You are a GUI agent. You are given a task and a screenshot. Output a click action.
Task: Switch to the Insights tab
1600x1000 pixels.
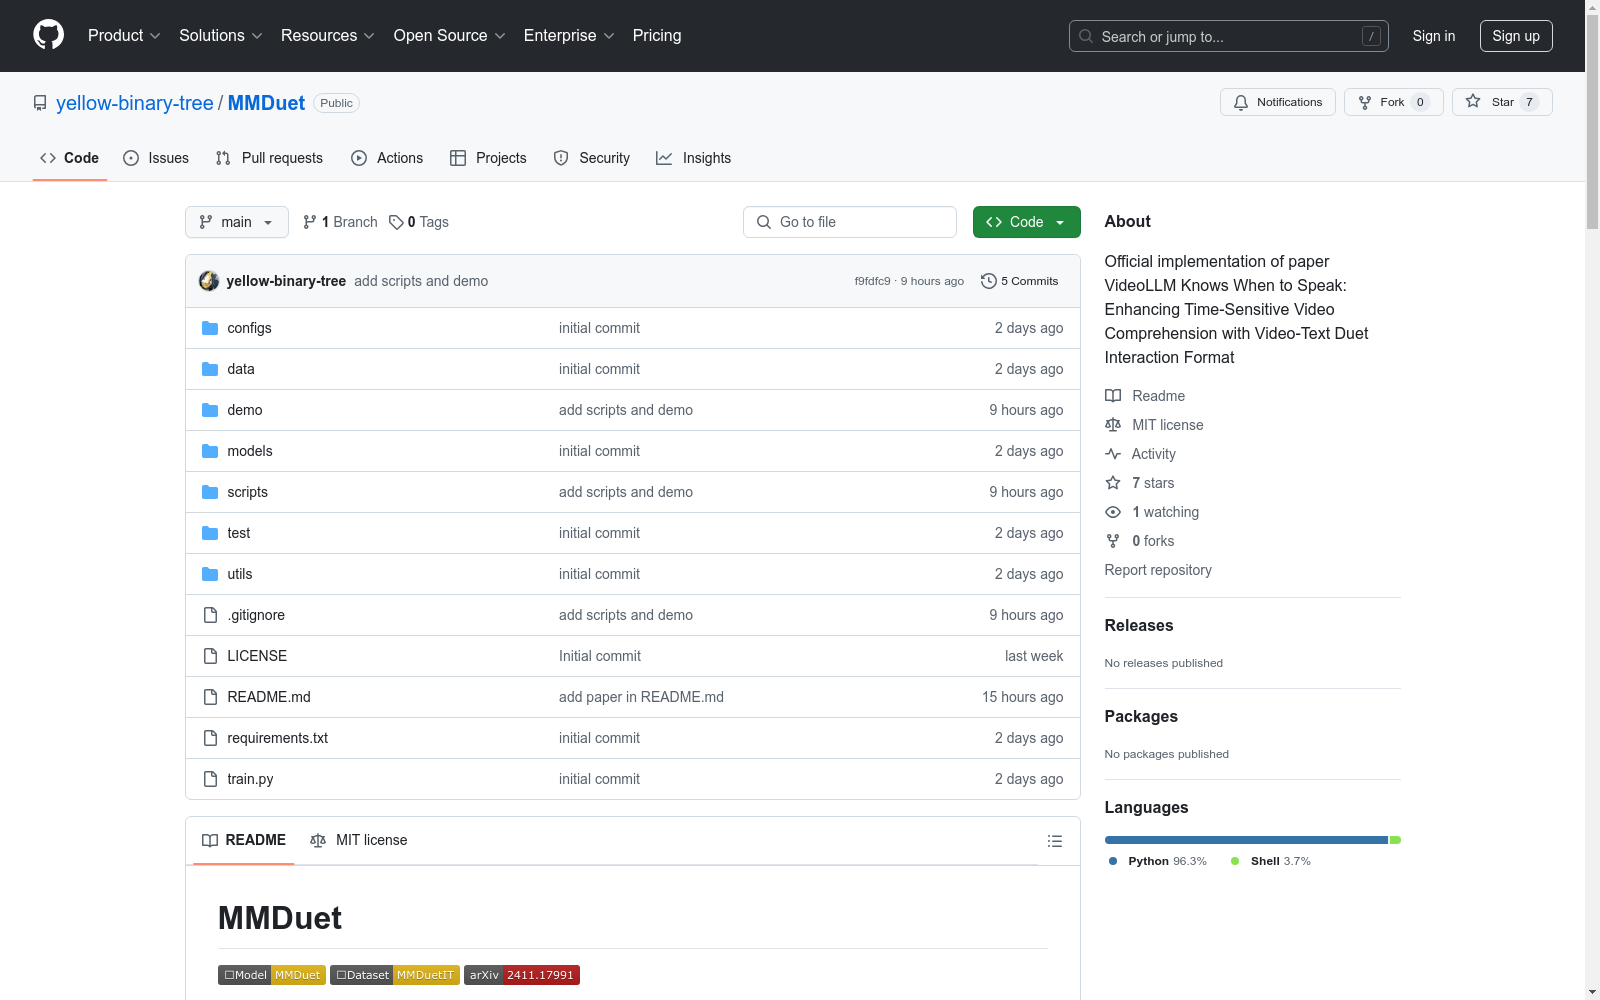(x=694, y=158)
